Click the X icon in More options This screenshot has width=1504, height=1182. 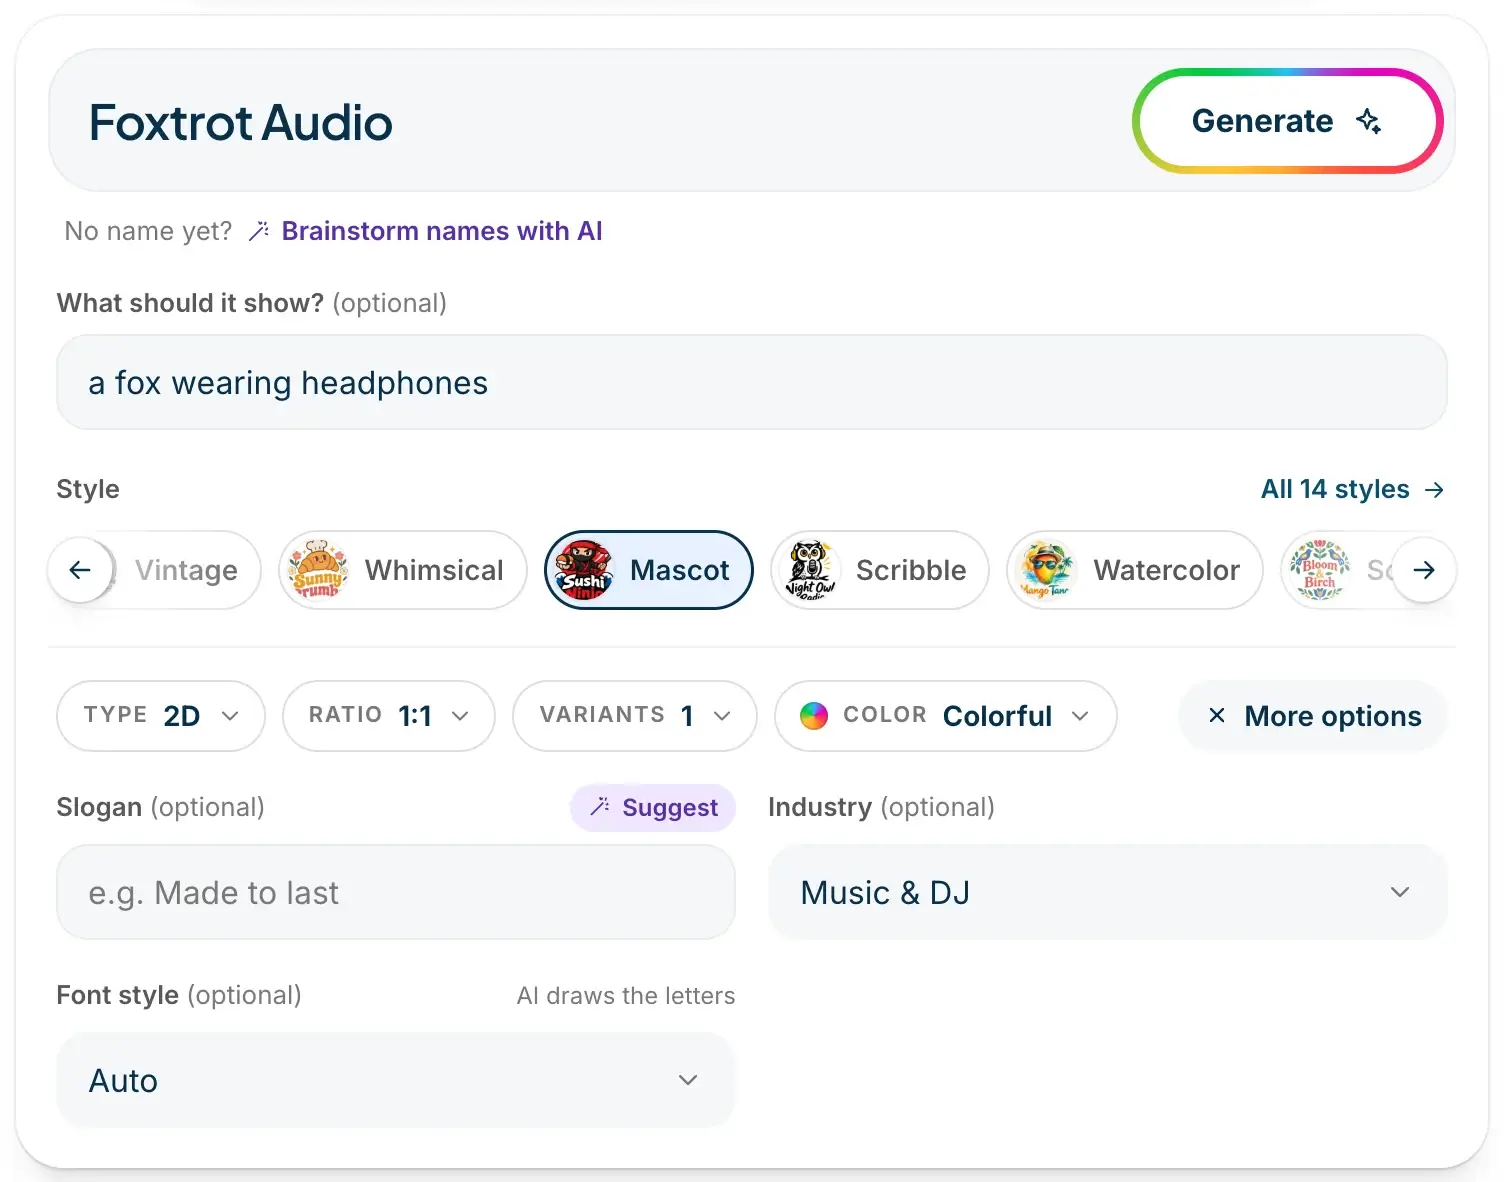coord(1217,715)
